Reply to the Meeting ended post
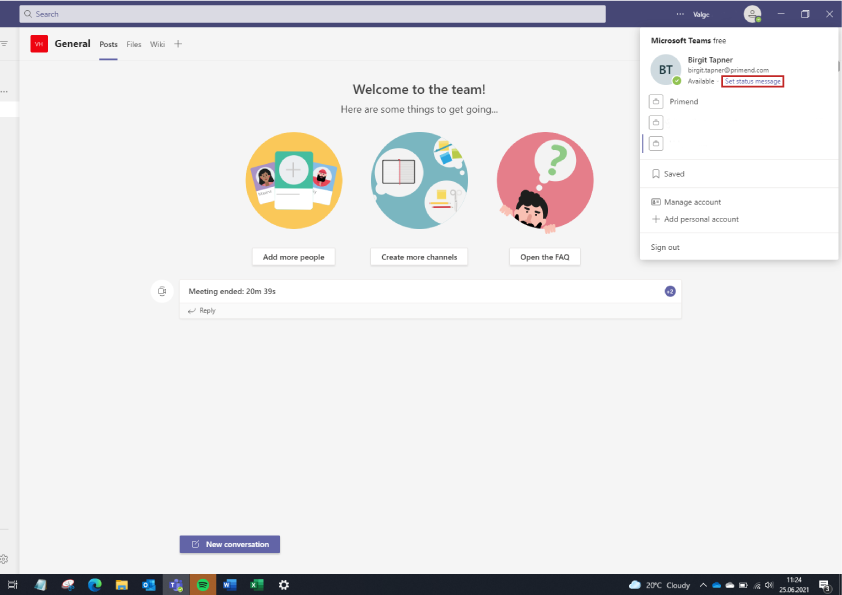The width and height of the screenshot is (842, 595). pyautogui.click(x=202, y=310)
